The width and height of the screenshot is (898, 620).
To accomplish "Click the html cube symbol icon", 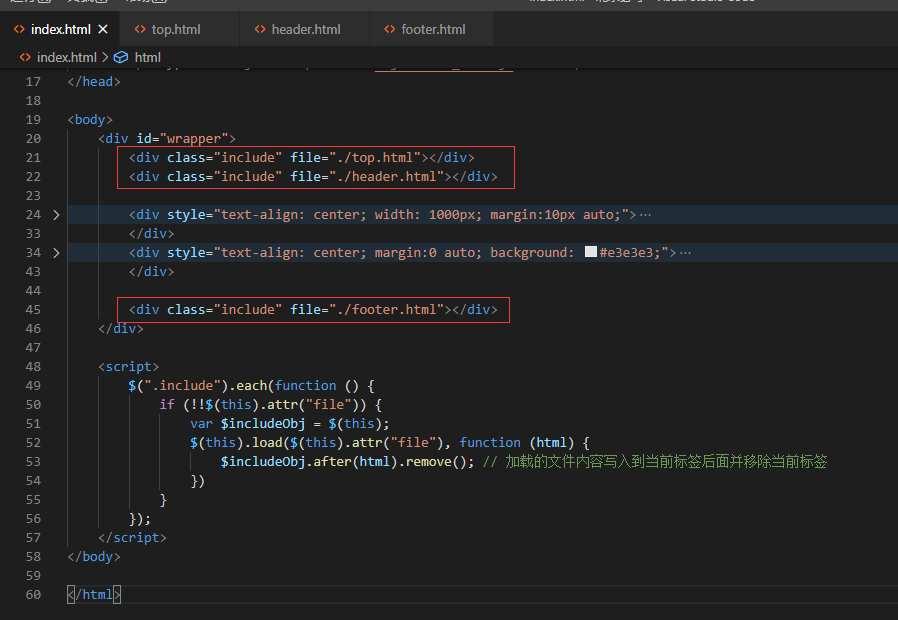I will pyautogui.click(x=121, y=57).
